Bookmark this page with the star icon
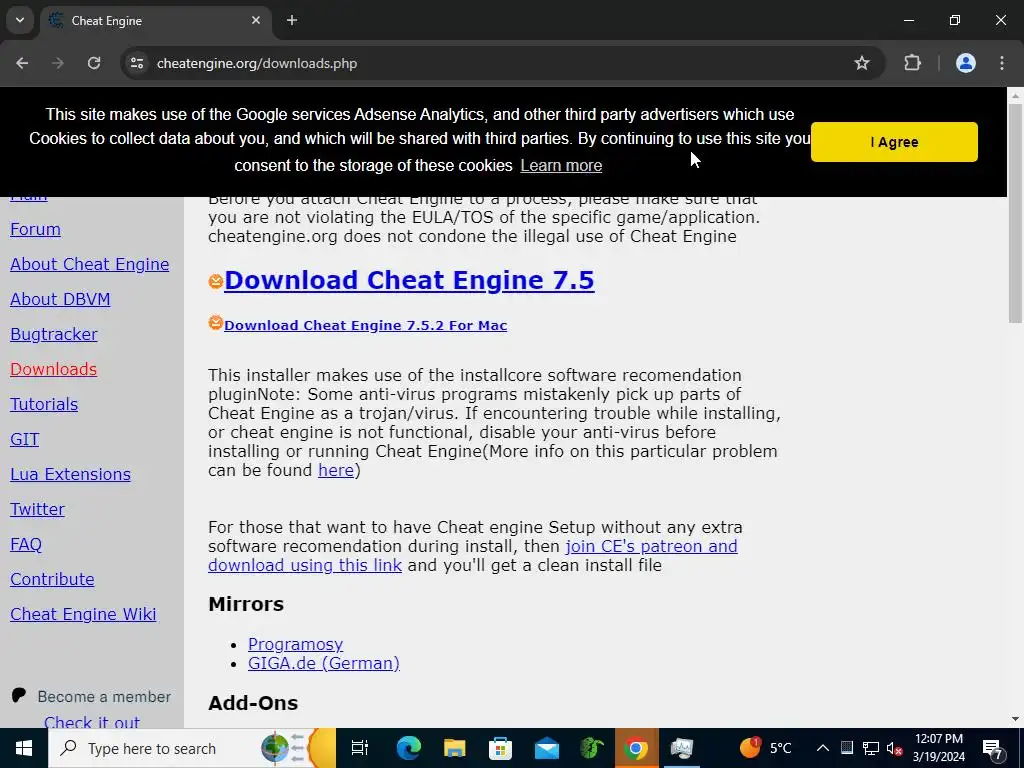The height and width of the screenshot is (768, 1024). pos(862,63)
